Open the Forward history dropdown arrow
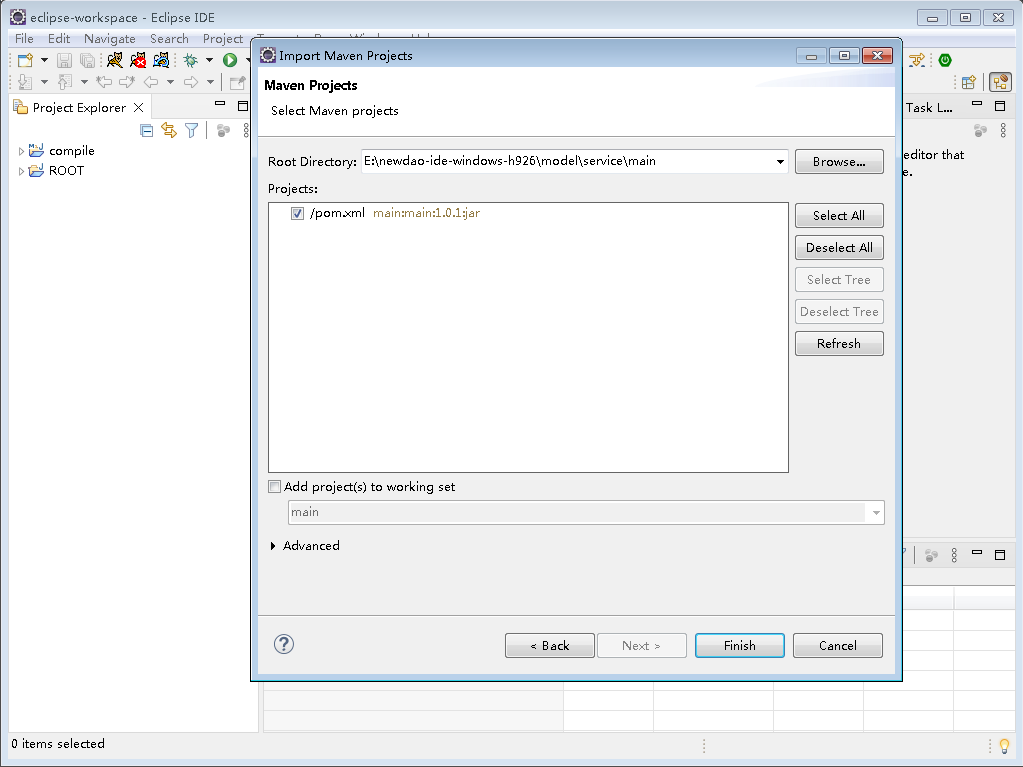The height and width of the screenshot is (767, 1023). pos(210,82)
